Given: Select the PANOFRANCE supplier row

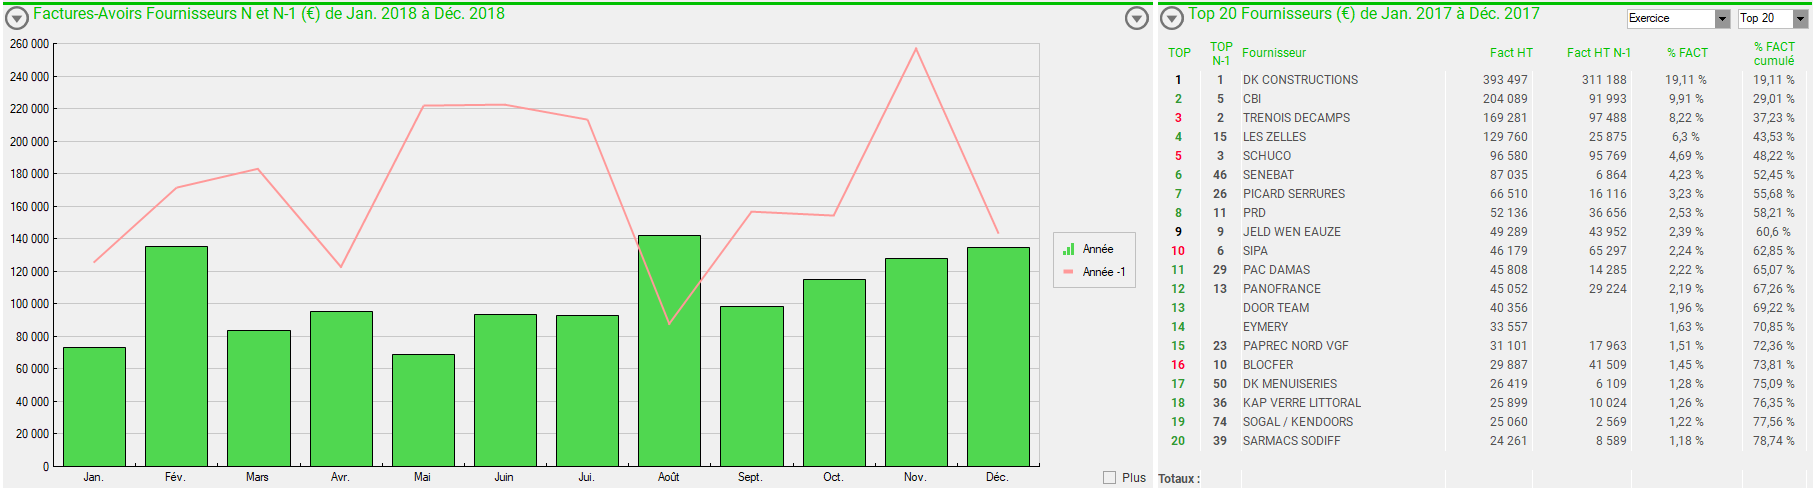Looking at the screenshot, I should click(x=1484, y=289).
